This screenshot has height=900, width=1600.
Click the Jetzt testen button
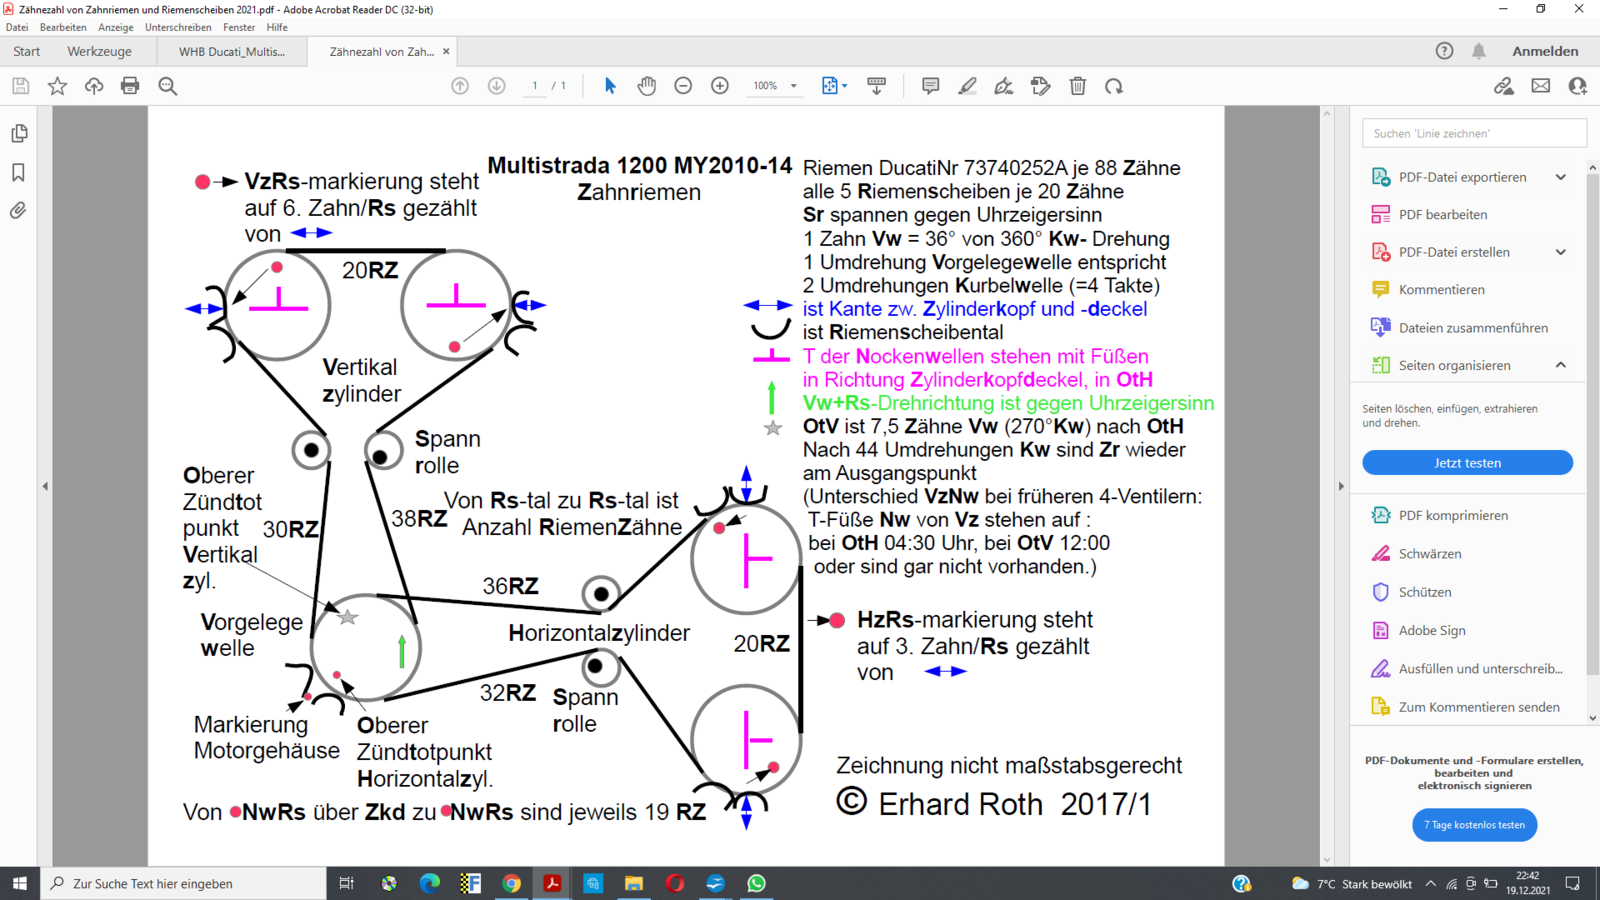click(1467, 463)
